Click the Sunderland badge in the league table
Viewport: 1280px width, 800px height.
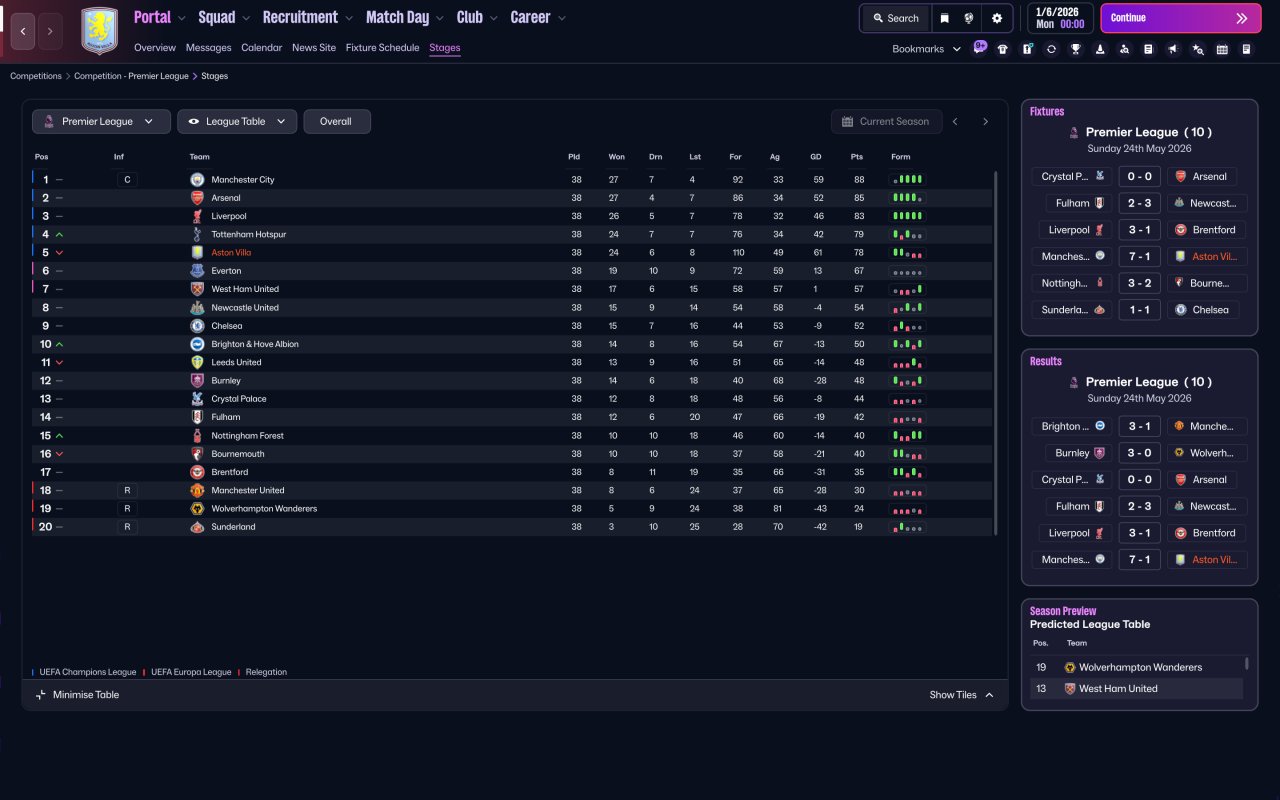(197, 527)
